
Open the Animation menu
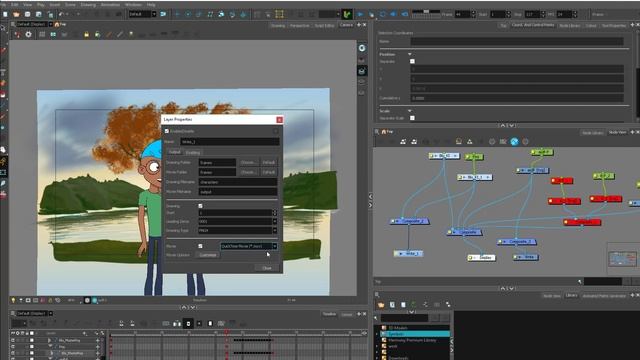(110, 4)
